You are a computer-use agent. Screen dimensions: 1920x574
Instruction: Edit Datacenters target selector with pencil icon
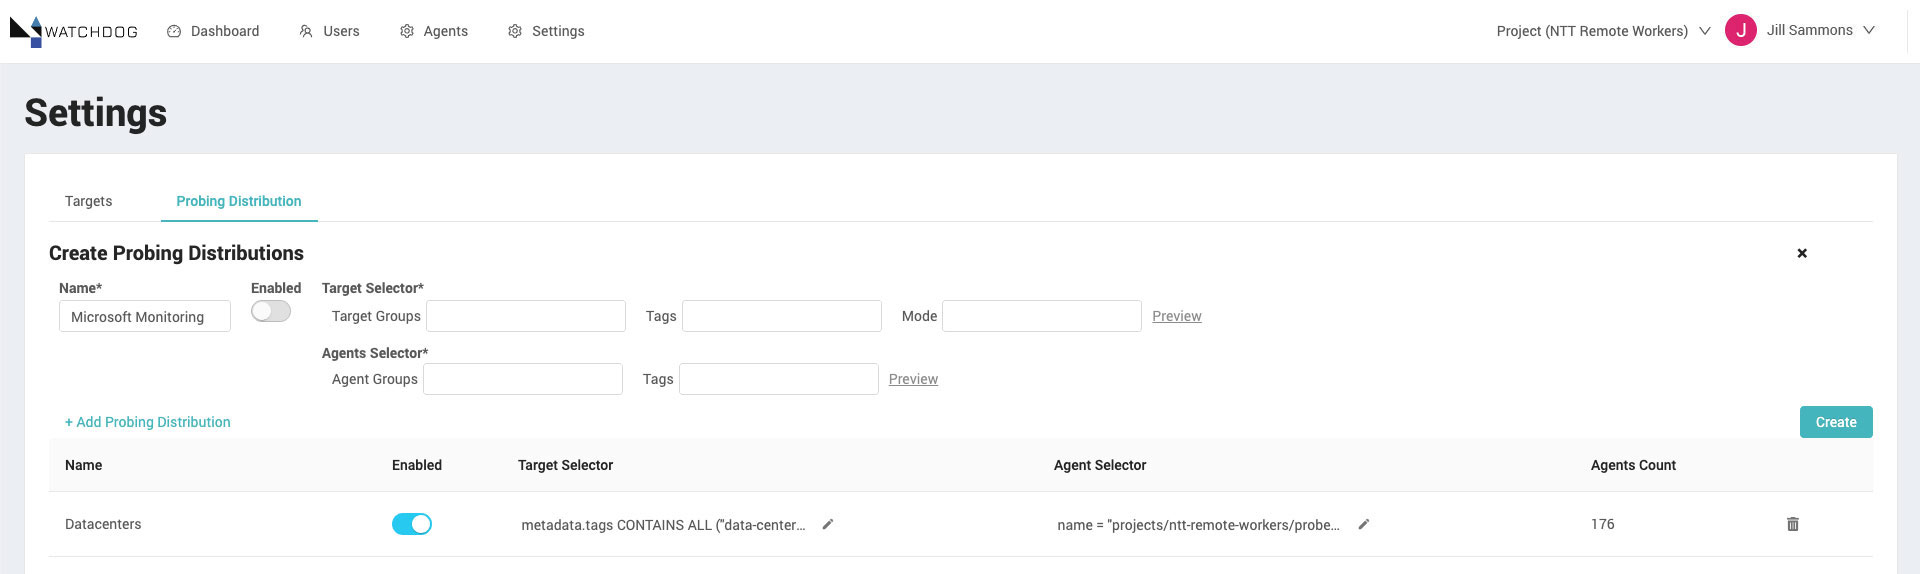[828, 524]
